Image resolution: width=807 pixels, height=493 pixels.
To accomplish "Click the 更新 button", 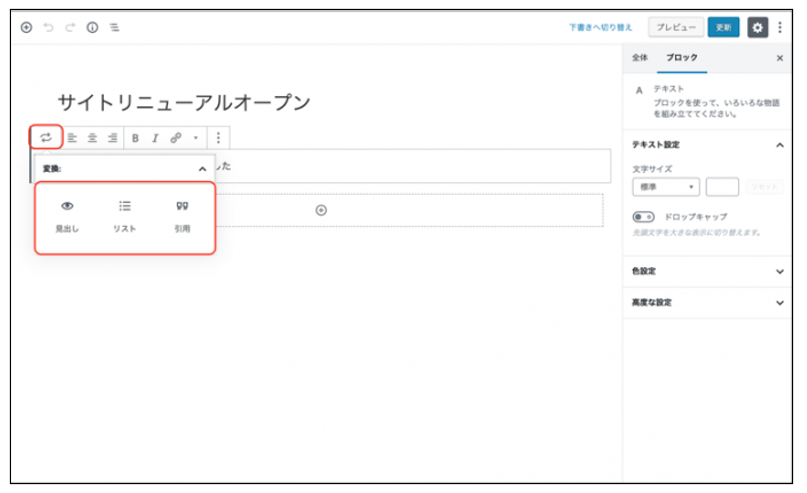I will click(723, 28).
